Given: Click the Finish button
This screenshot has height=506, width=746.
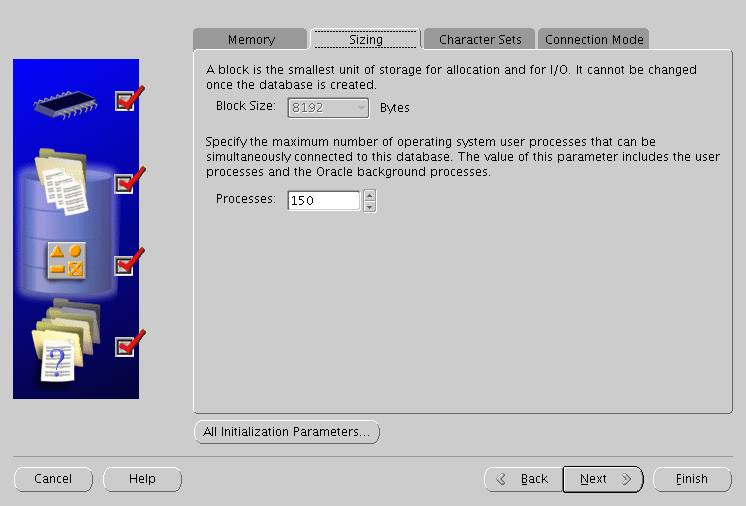Looking at the screenshot, I should [x=692, y=479].
